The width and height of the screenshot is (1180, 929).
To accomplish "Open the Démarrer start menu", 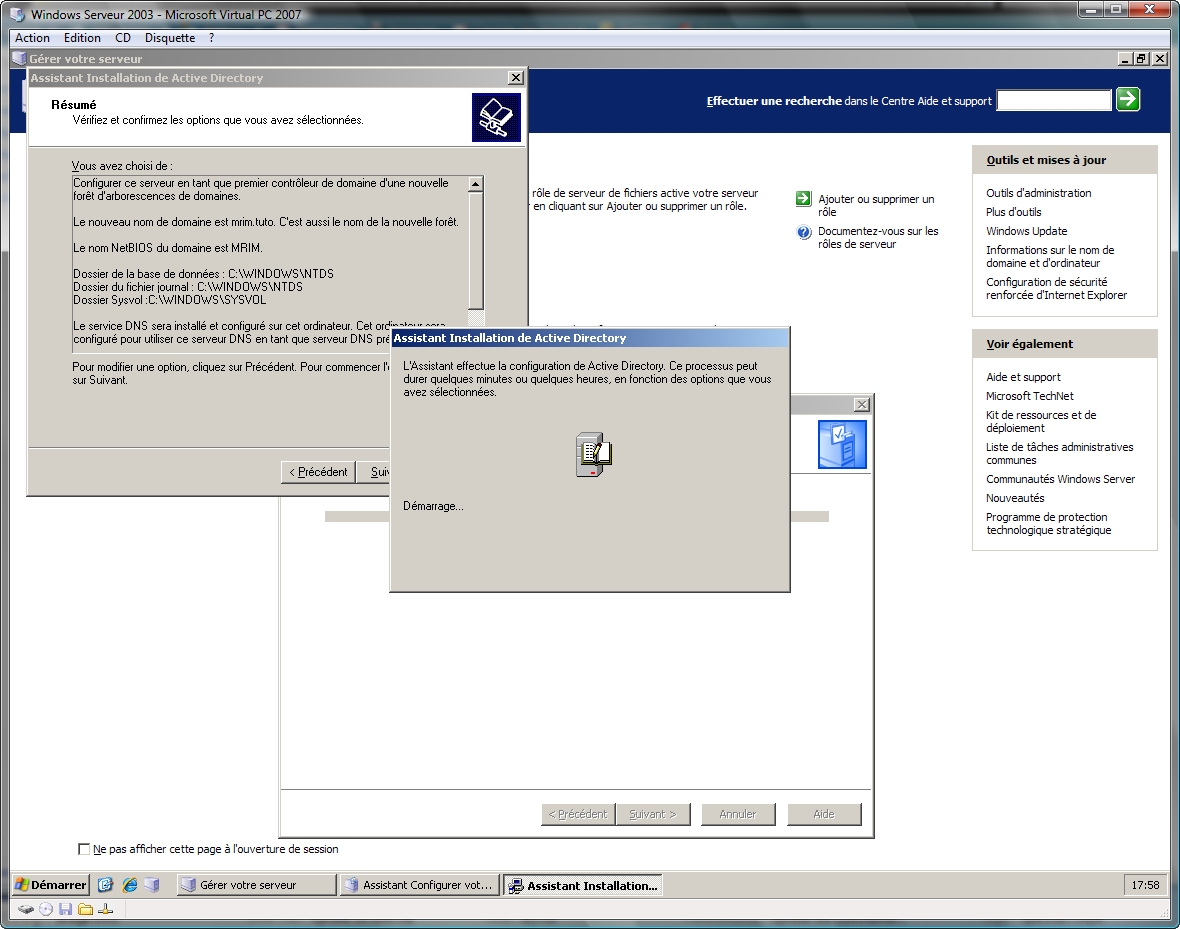I will point(50,885).
